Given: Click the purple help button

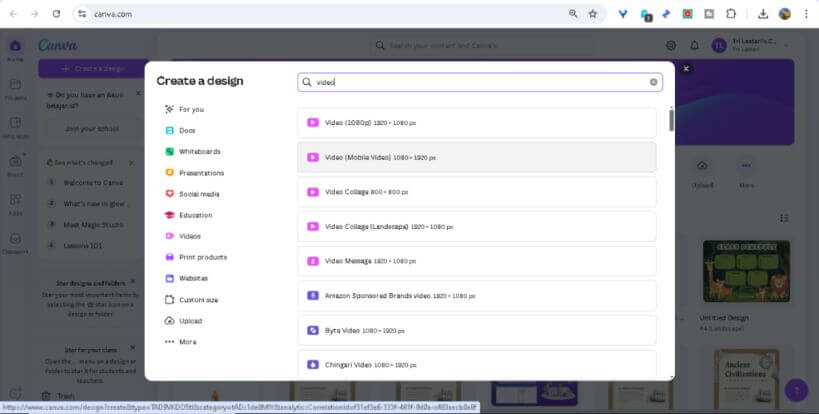Looking at the screenshot, I should coord(796,390).
